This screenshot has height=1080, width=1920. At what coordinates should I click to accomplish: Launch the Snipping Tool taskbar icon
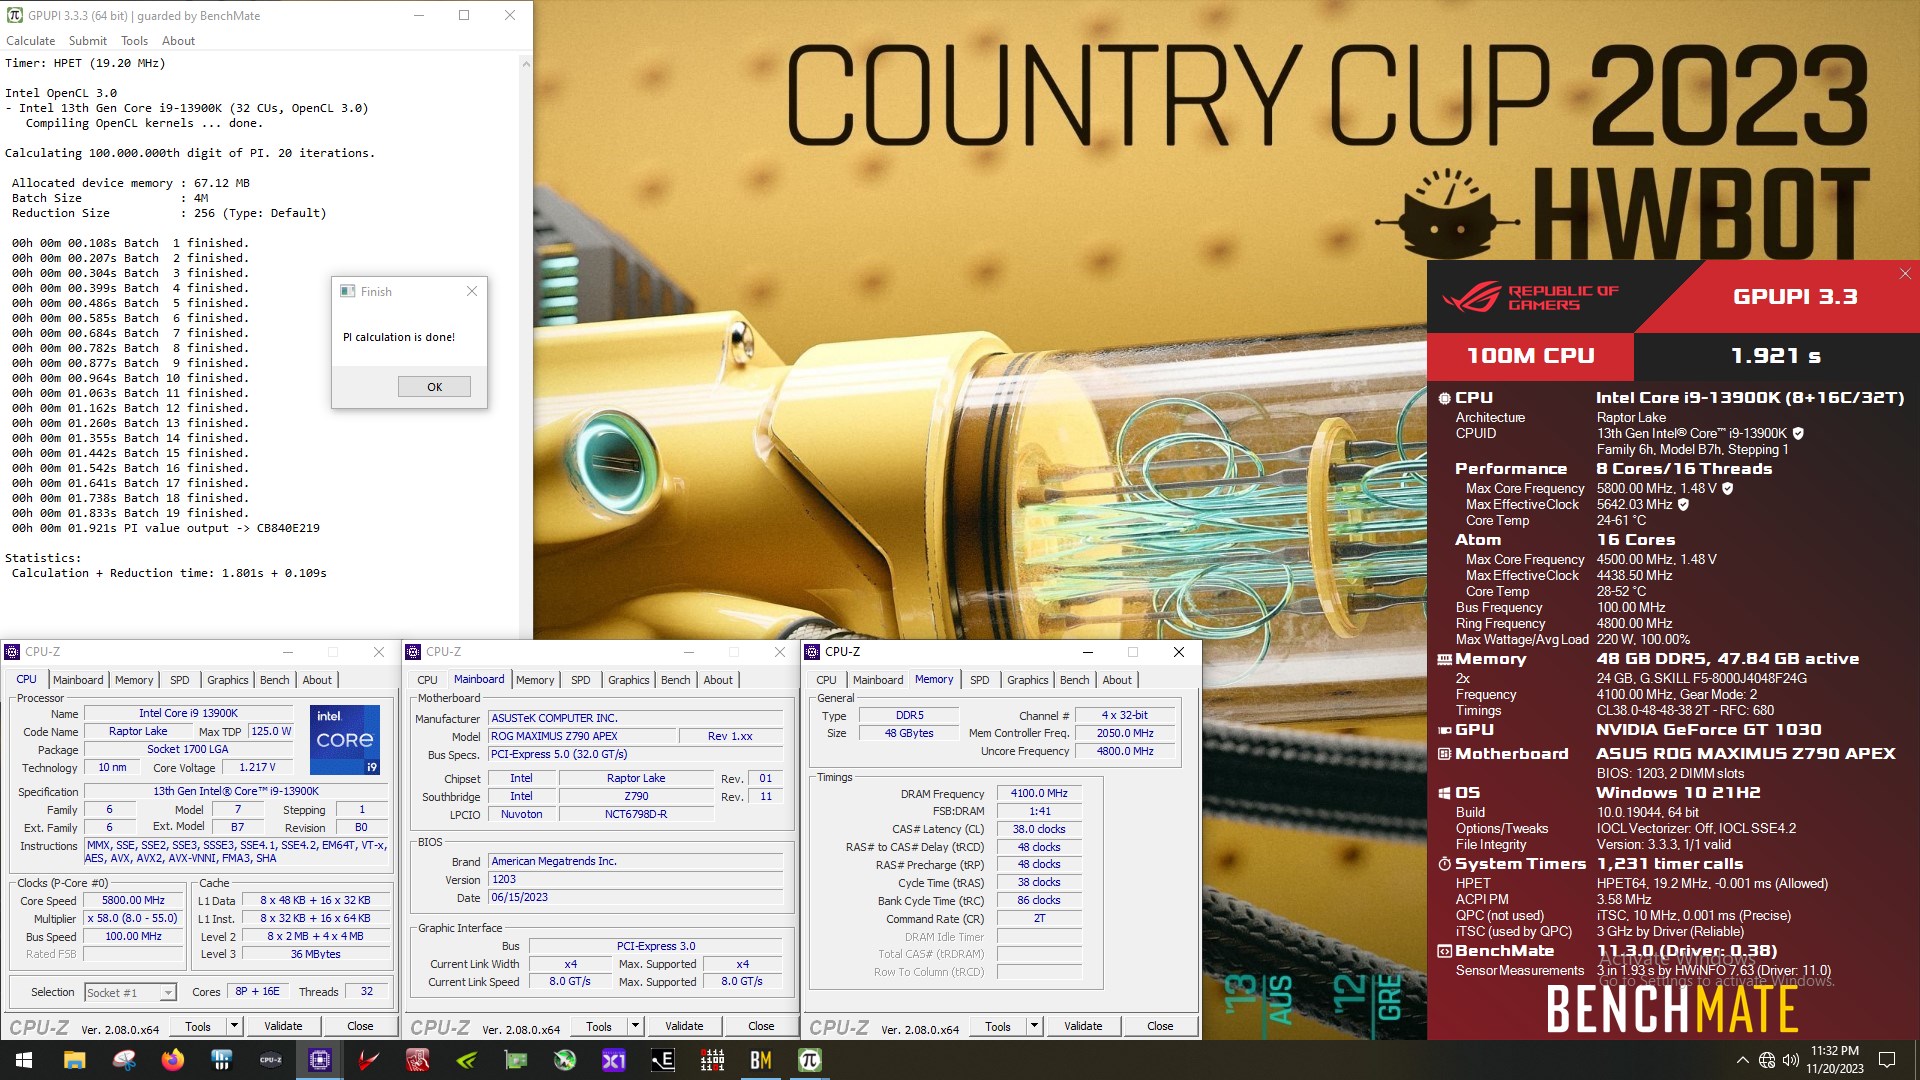(x=124, y=1060)
